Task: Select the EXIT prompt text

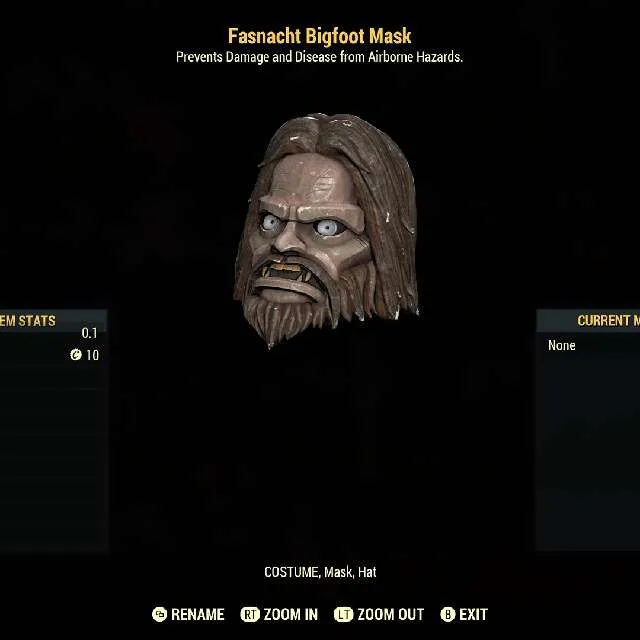Action: 473,614
